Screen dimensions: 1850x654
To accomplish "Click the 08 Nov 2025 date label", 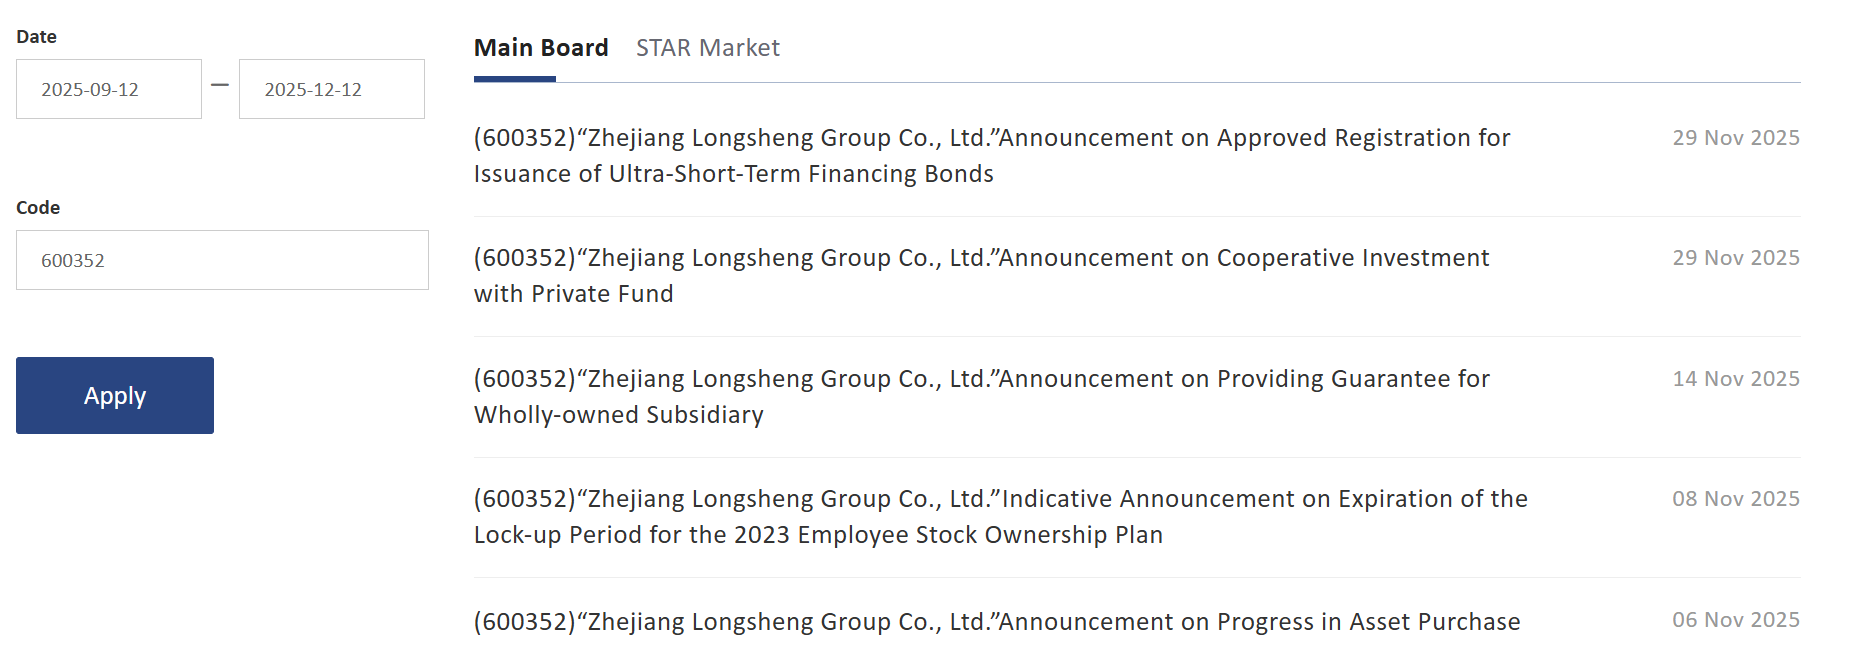I will pos(1735,499).
